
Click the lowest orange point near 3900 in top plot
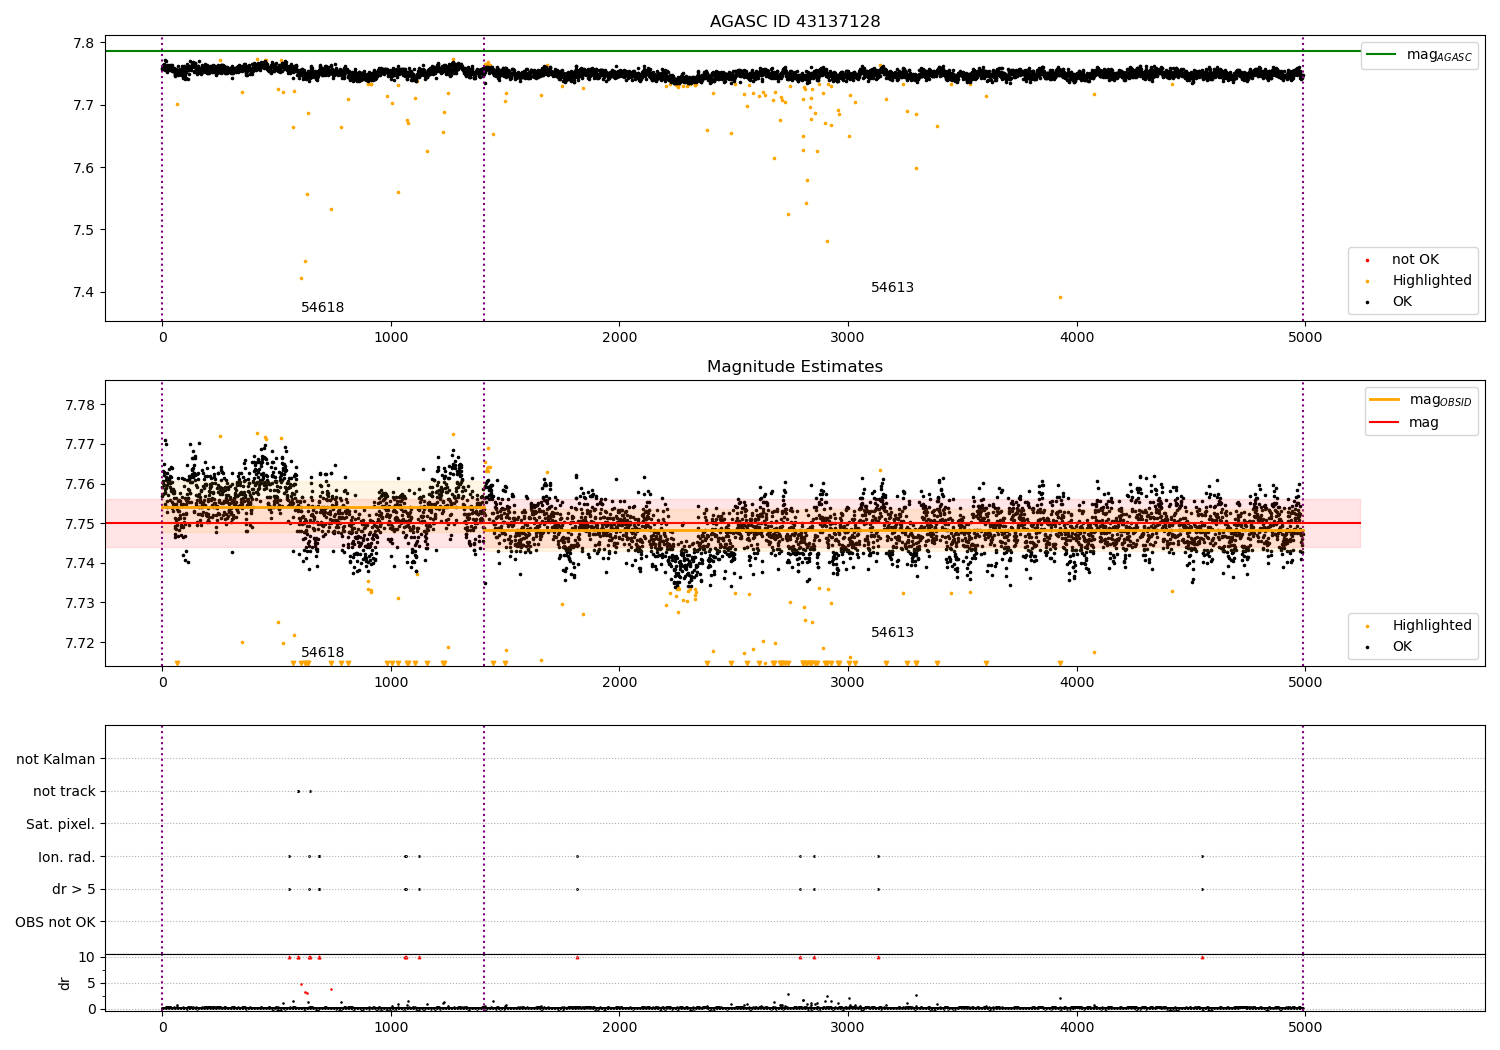pyautogui.click(x=1060, y=297)
